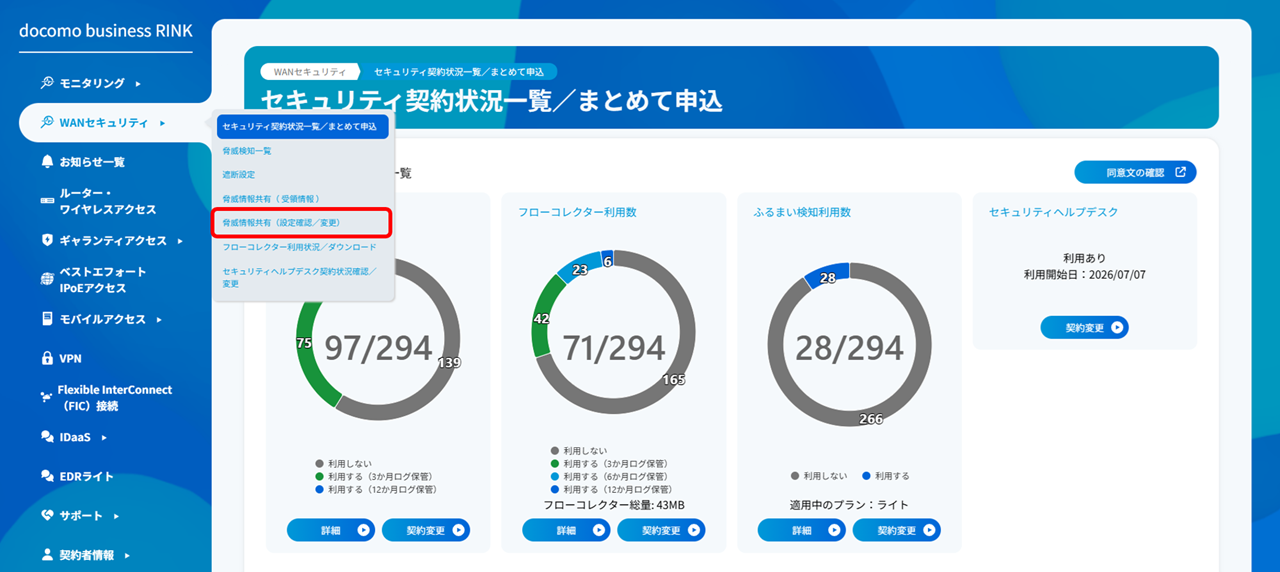
Task: Click play arrow on セキュリティヘルプデスク 契約変更 button
Action: click(1117, 327)
